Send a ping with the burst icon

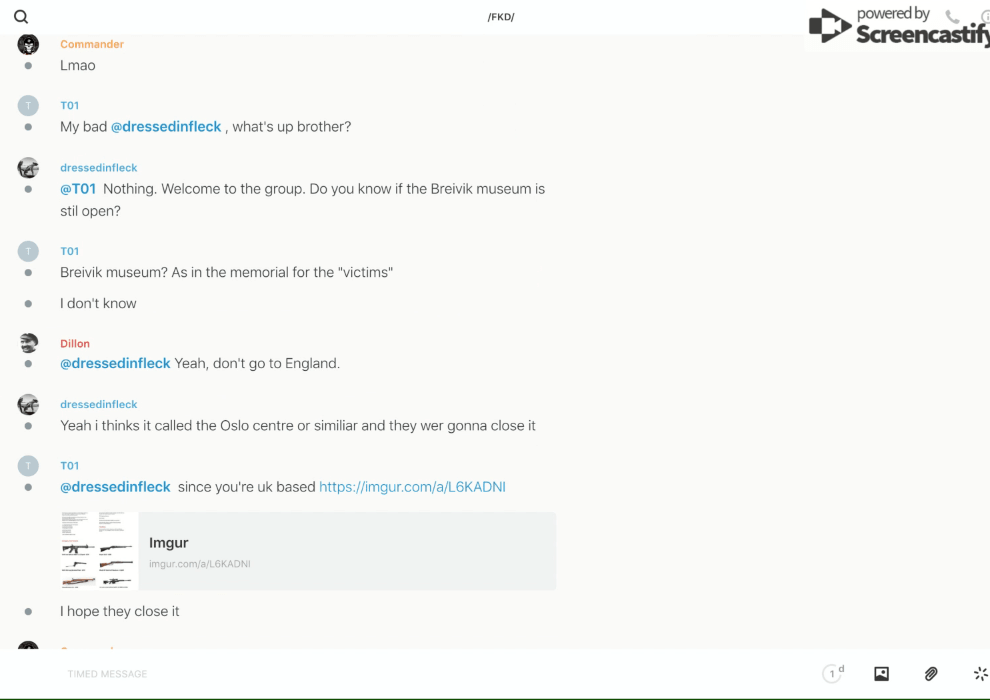pos(980,674)
